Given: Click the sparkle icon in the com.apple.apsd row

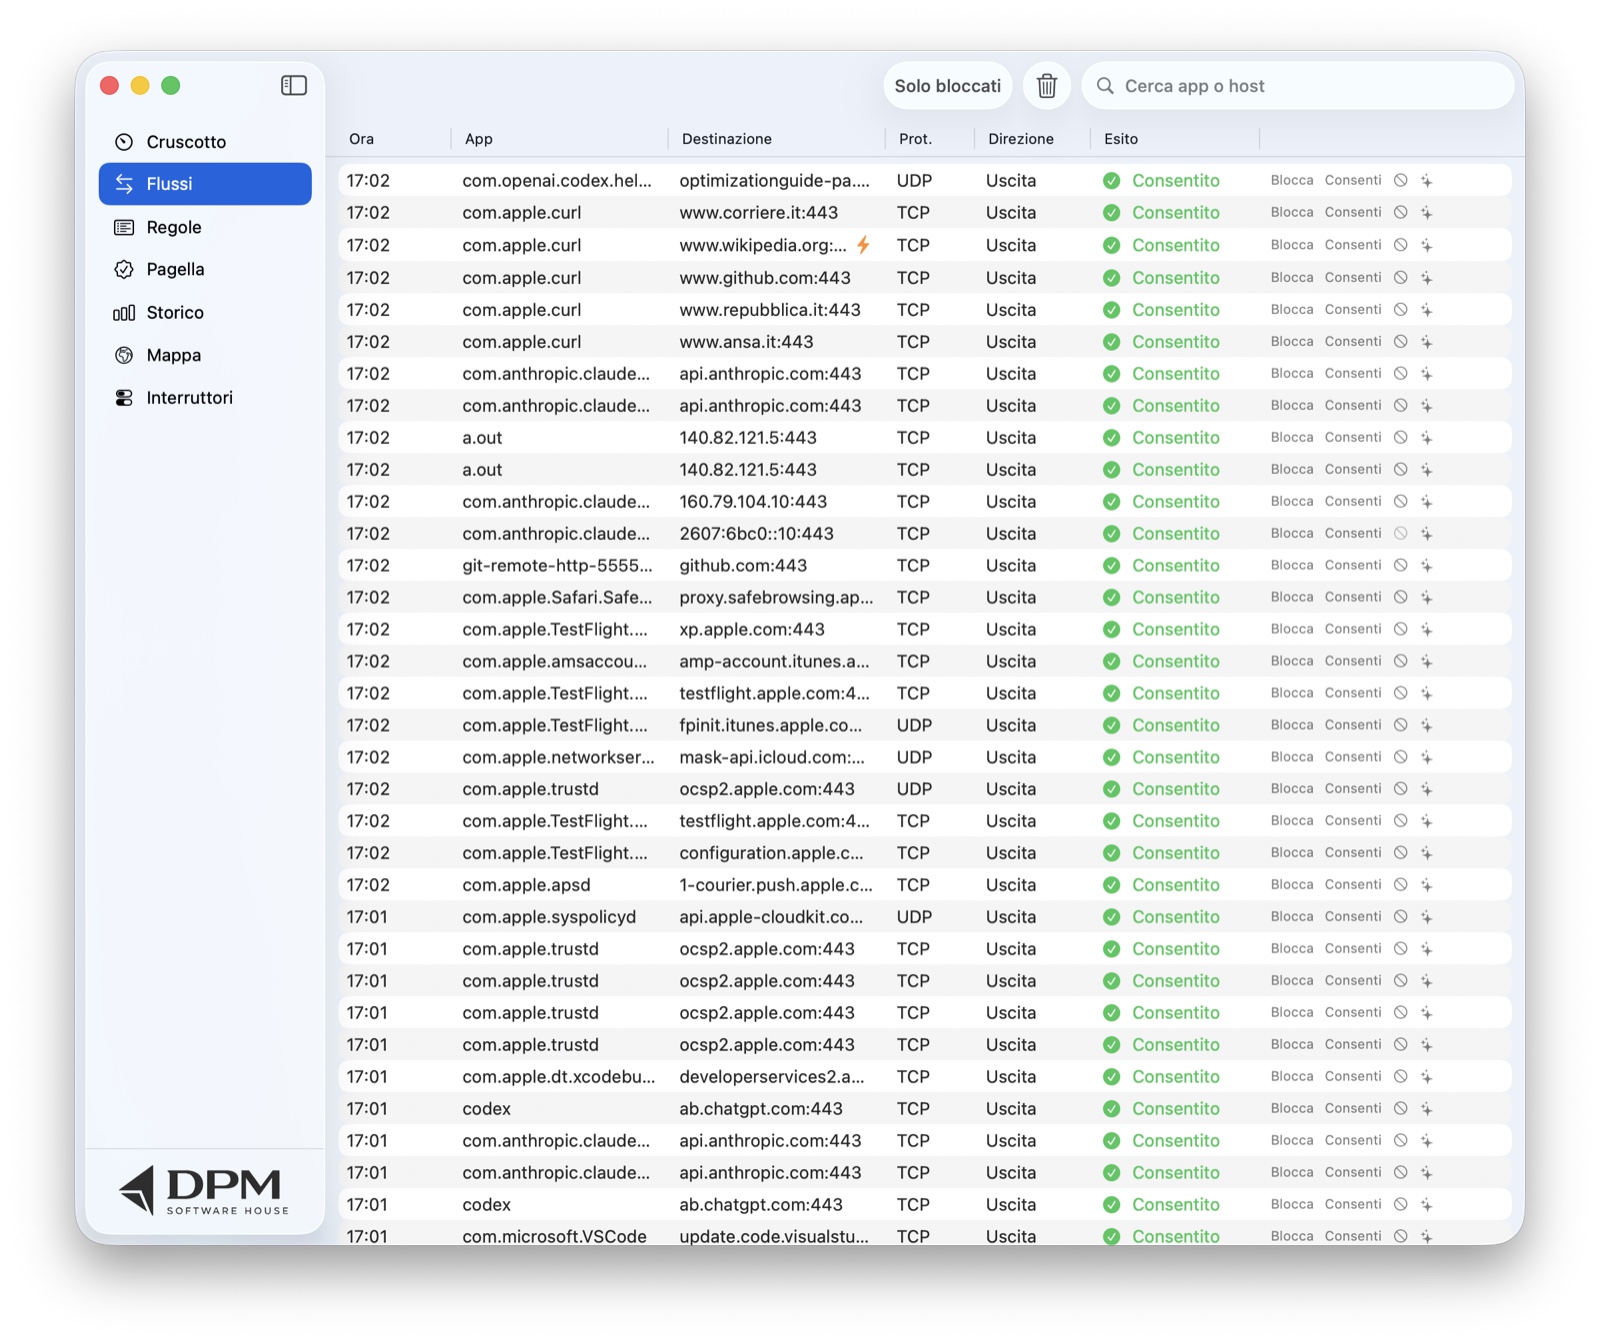Looking at the screenshot, I should 1427,885.
